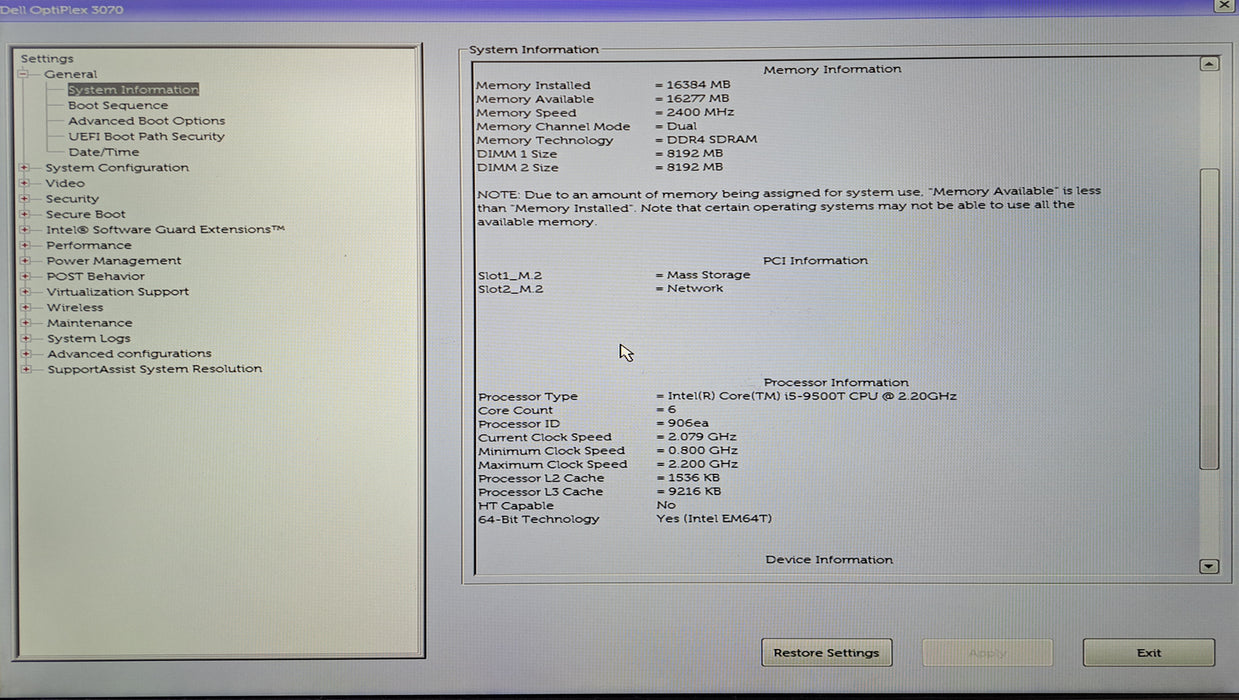The height and width of the screenshot is (700, 1239).
Task: Select the Wireless category label
Action: click(x=75, y=307)
